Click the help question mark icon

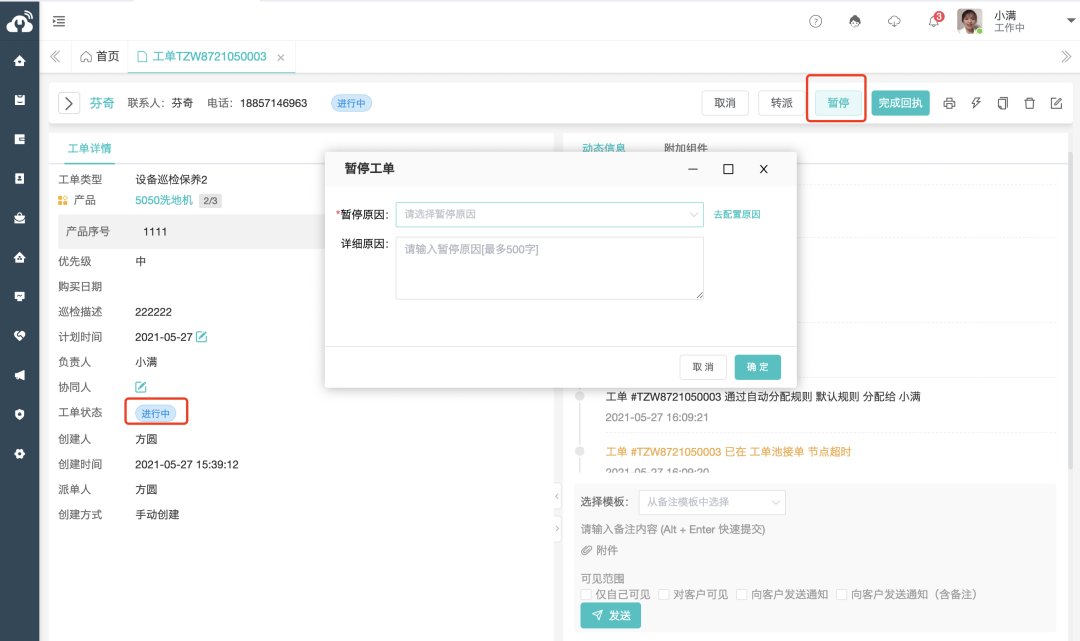tap(815, 21)
